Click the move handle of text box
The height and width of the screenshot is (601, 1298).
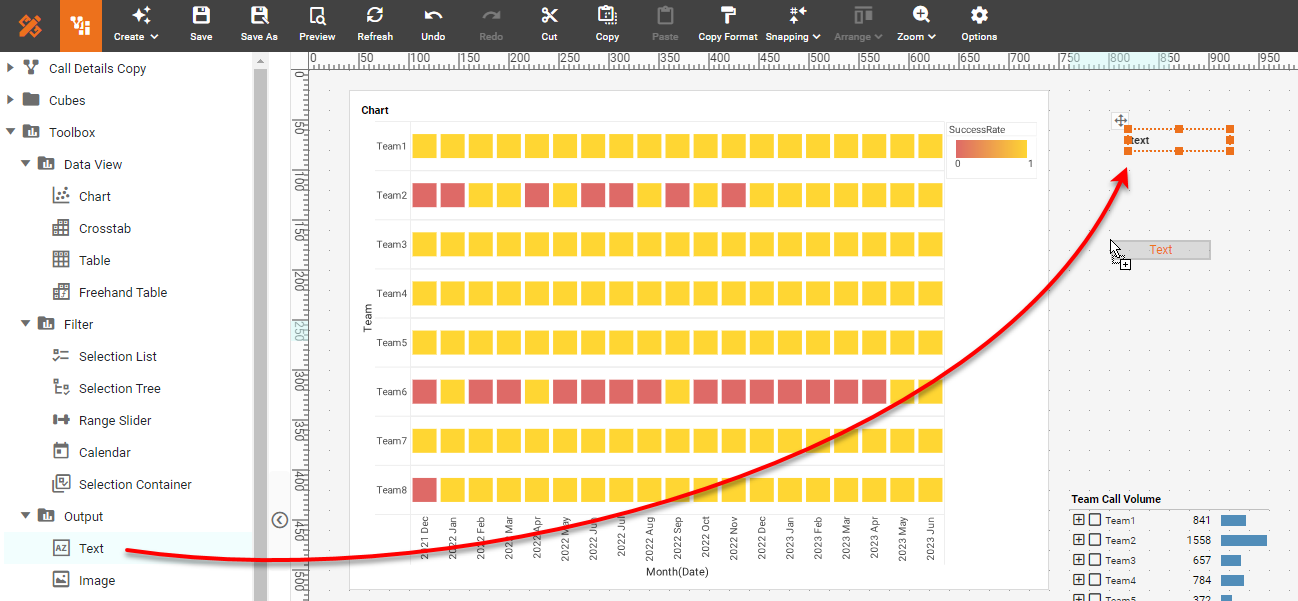pyautogui.click(x=1120, y=120)
